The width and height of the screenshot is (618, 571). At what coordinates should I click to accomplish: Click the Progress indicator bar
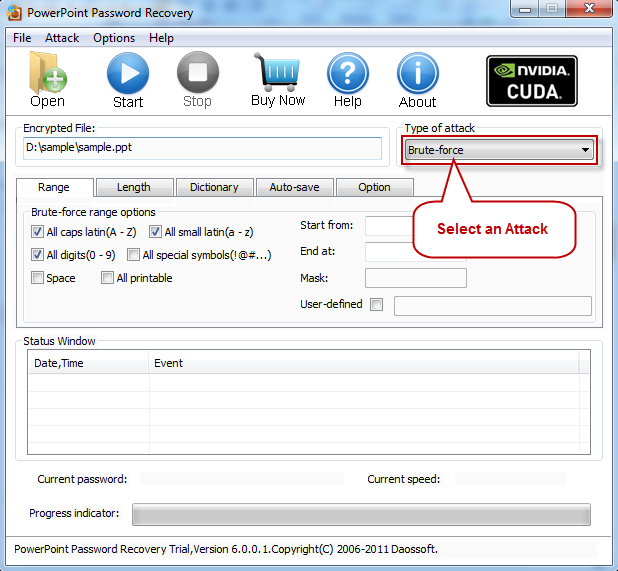point(361,514)
